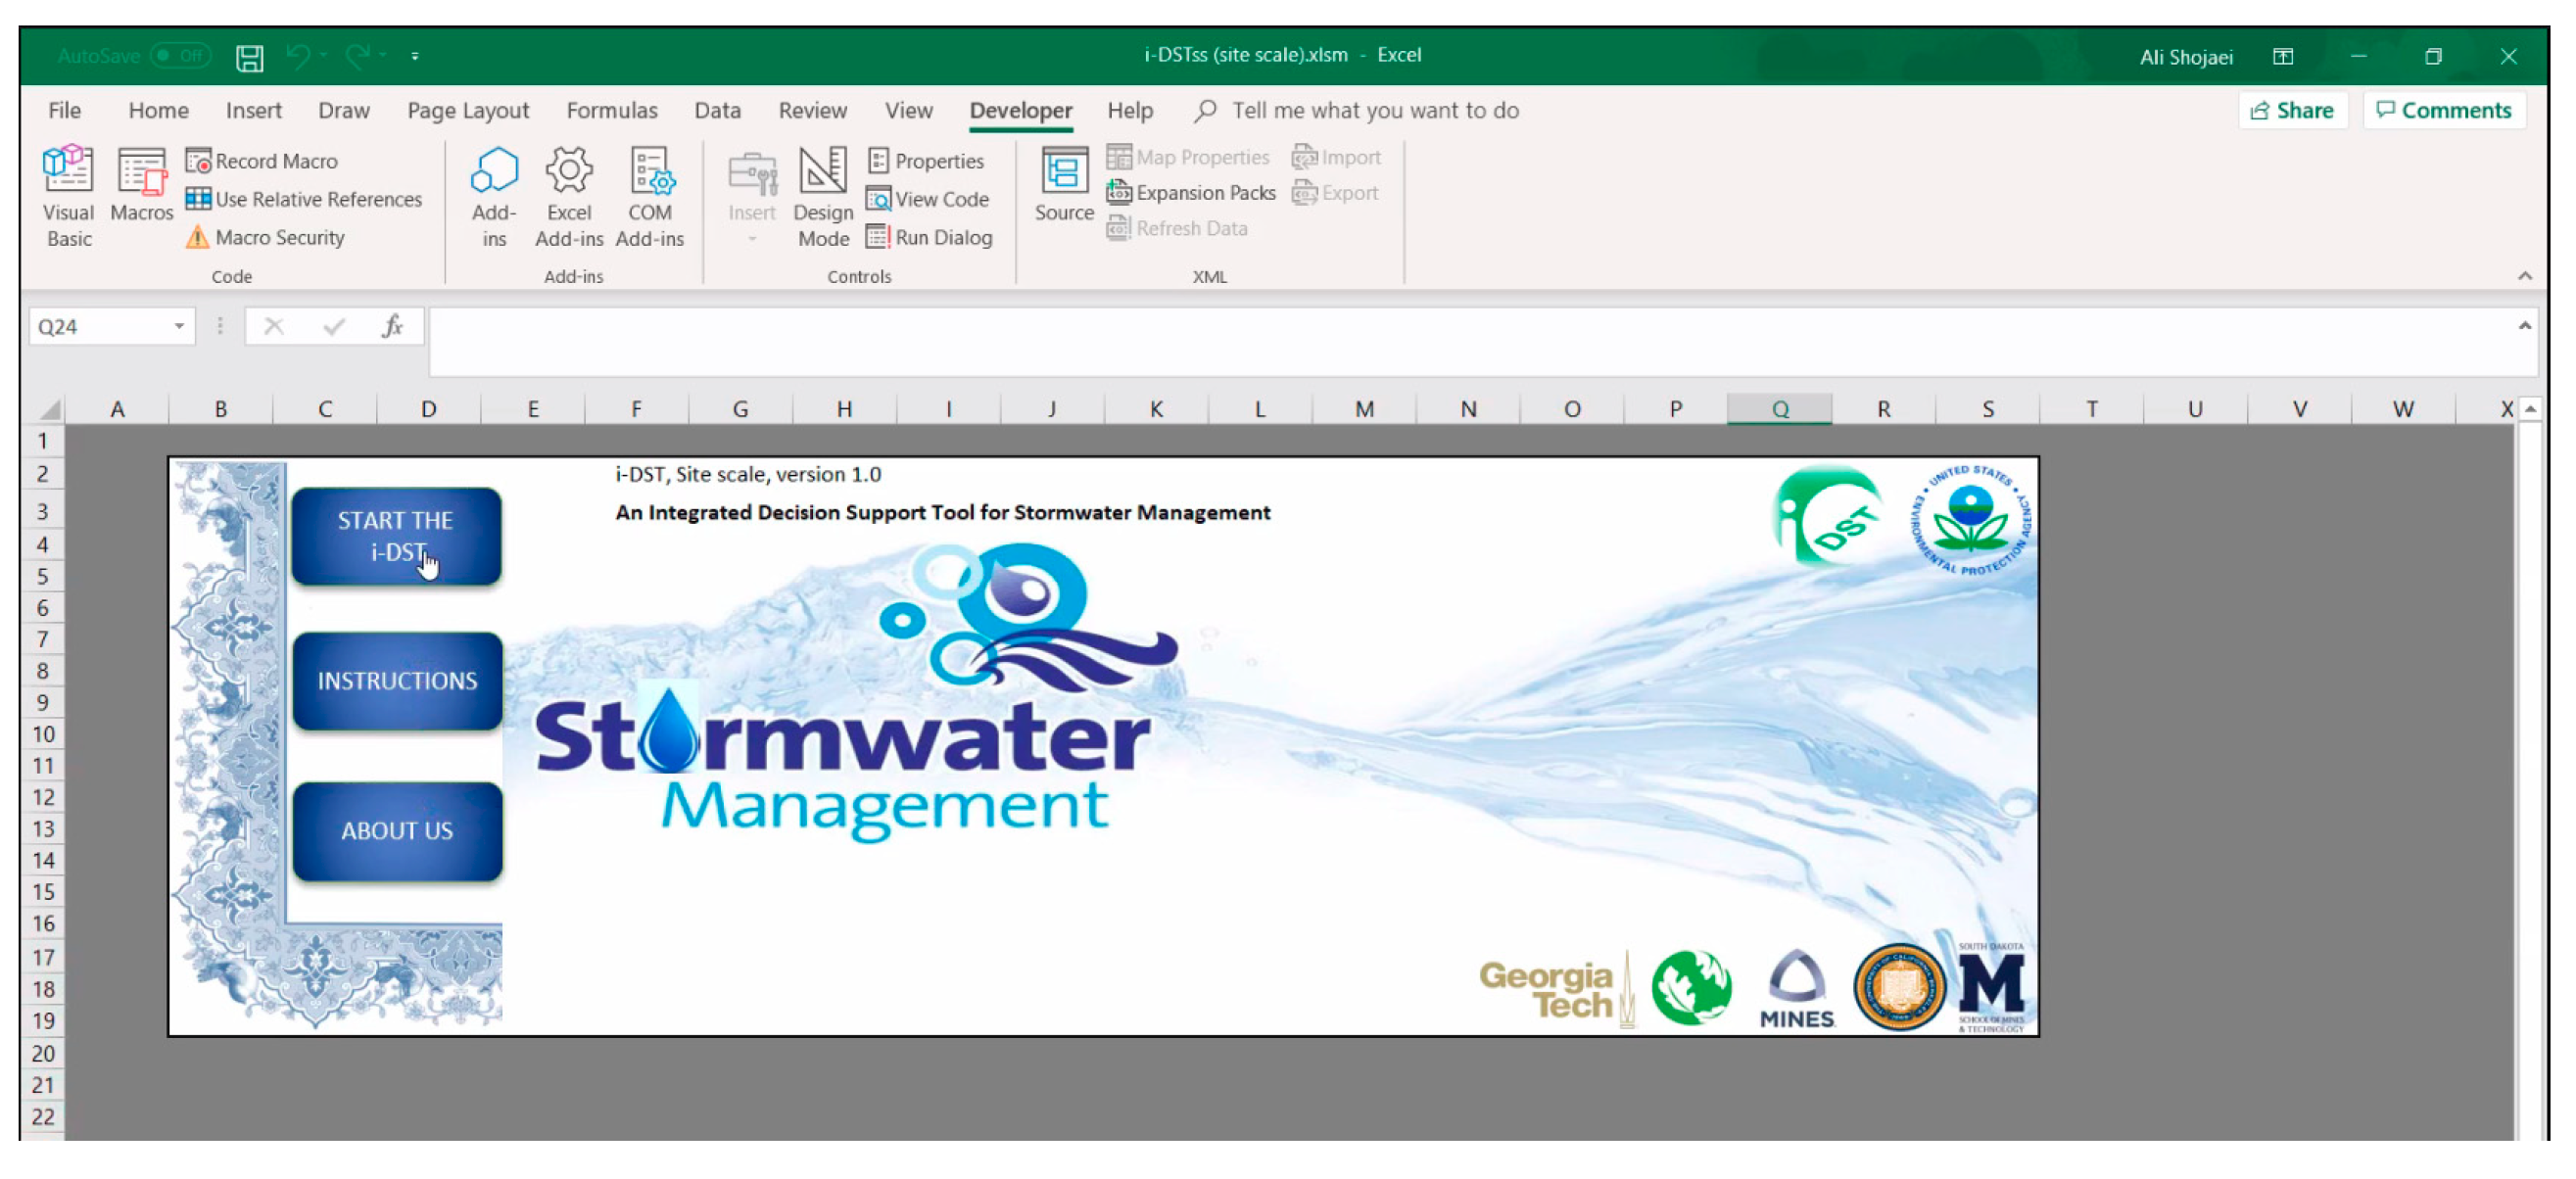Click the Share button
This screenshot has height=1179, width=2576.
tap(2293, 110)
